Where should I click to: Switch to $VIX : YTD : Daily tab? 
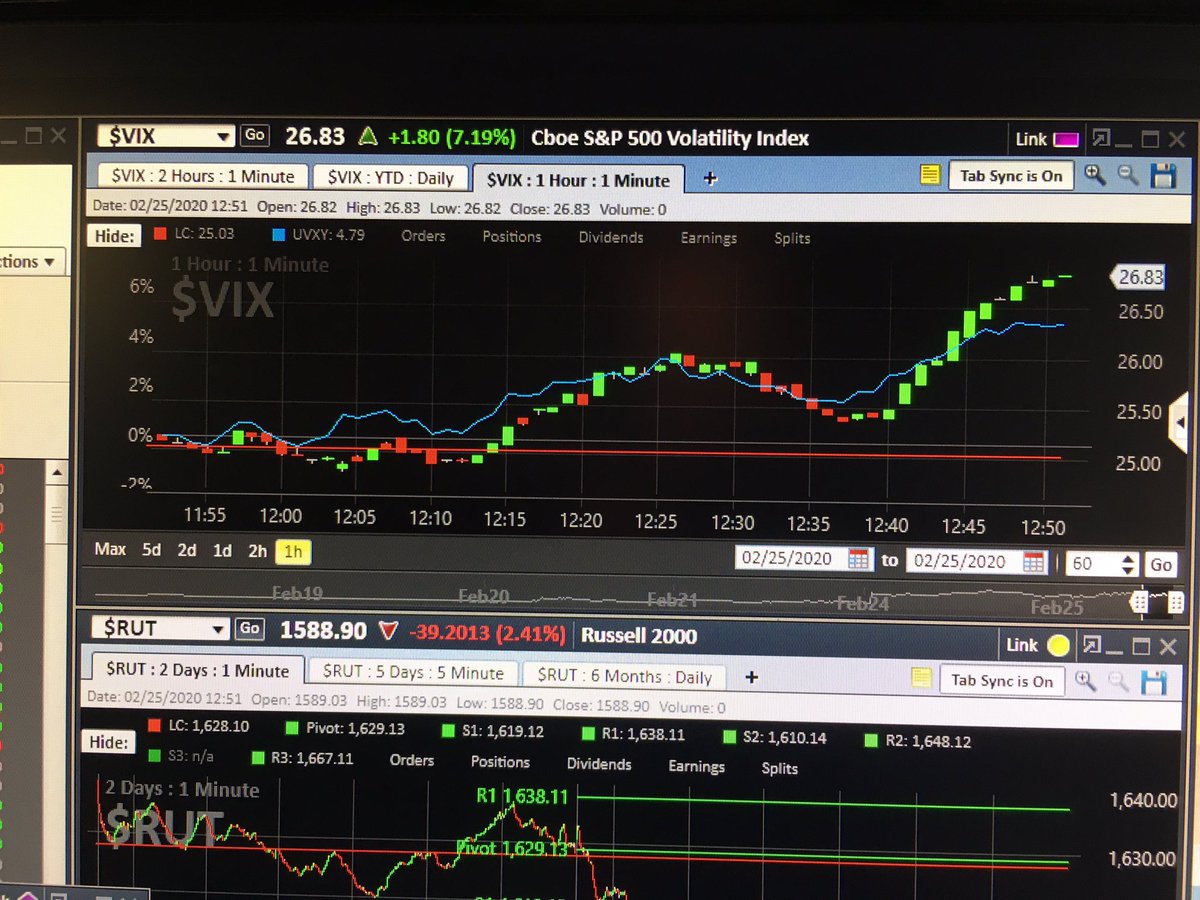389,178
